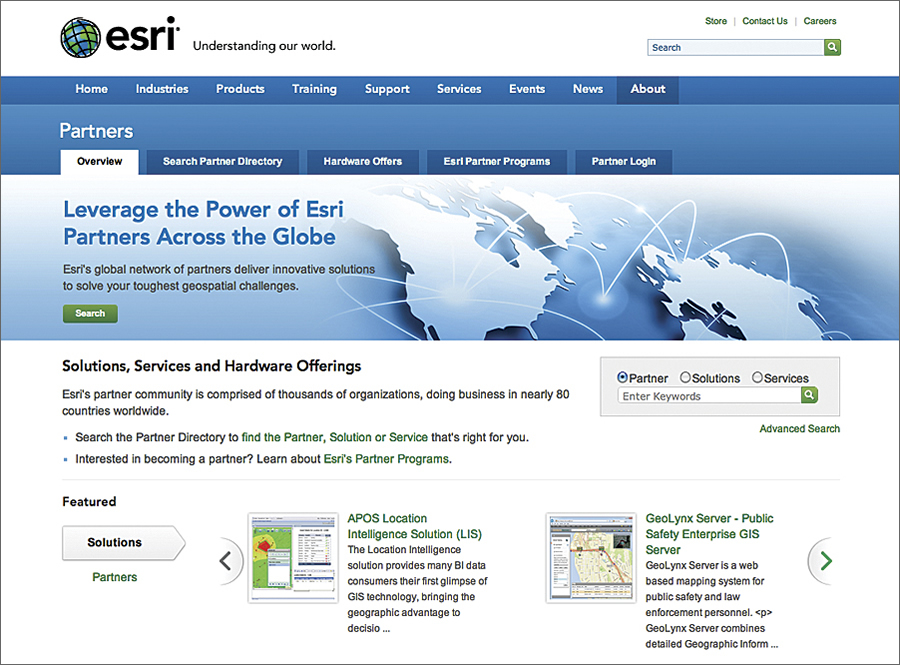The image size is (900, 665).
Task: Open the Events menu item
Action: (527, 89)
